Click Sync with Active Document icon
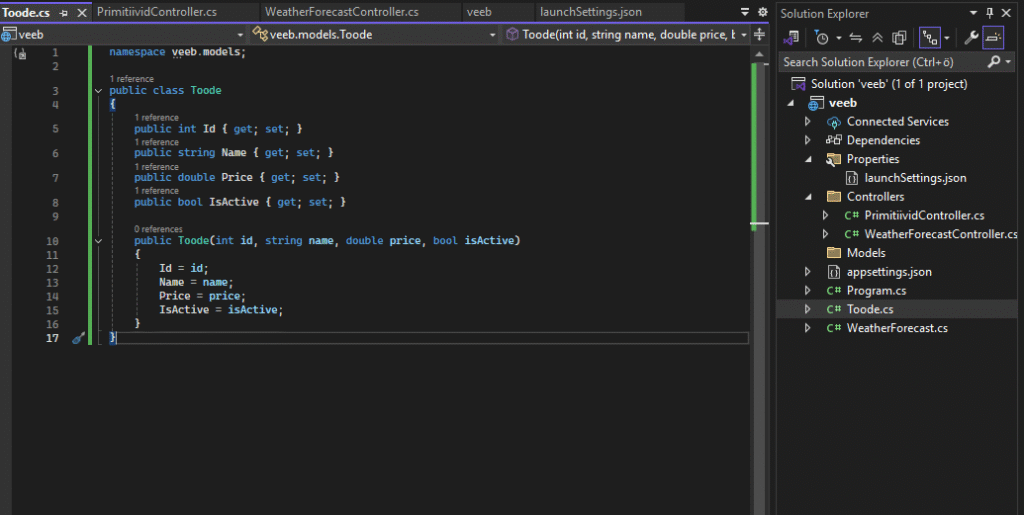 point(855,38)
